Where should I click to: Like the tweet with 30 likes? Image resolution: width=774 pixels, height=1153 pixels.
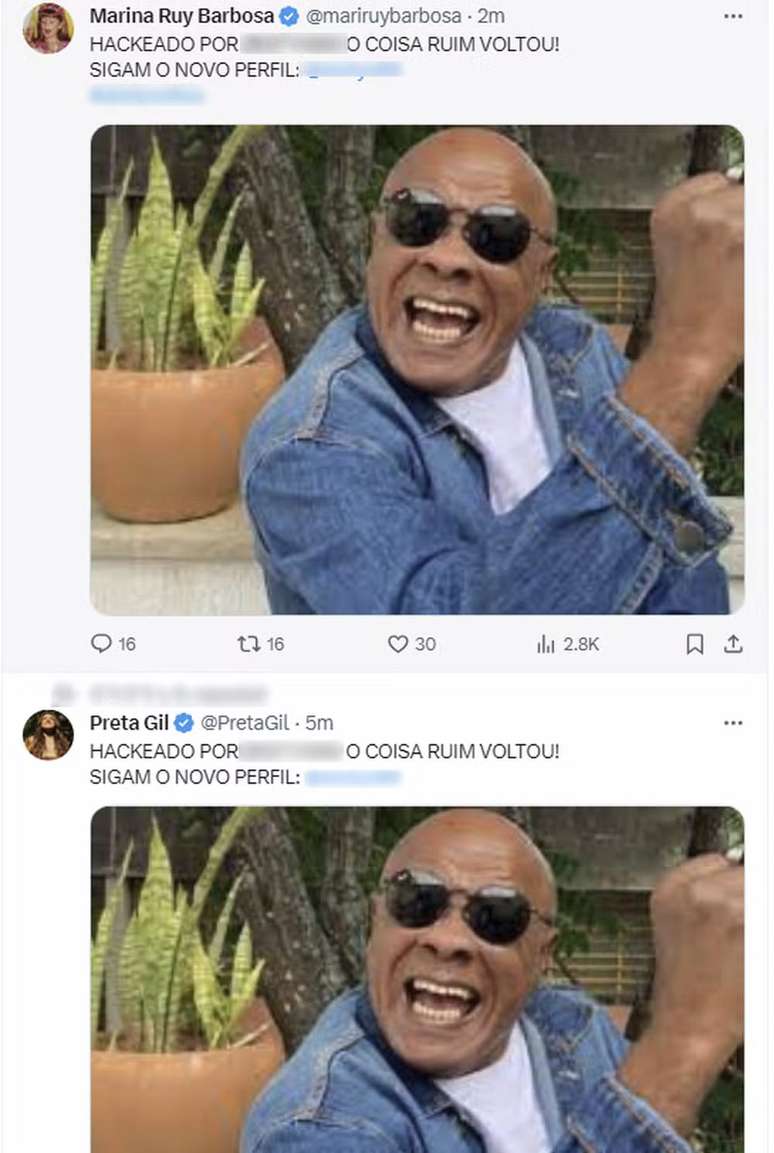pyautogui.click(x=398, y=644)
